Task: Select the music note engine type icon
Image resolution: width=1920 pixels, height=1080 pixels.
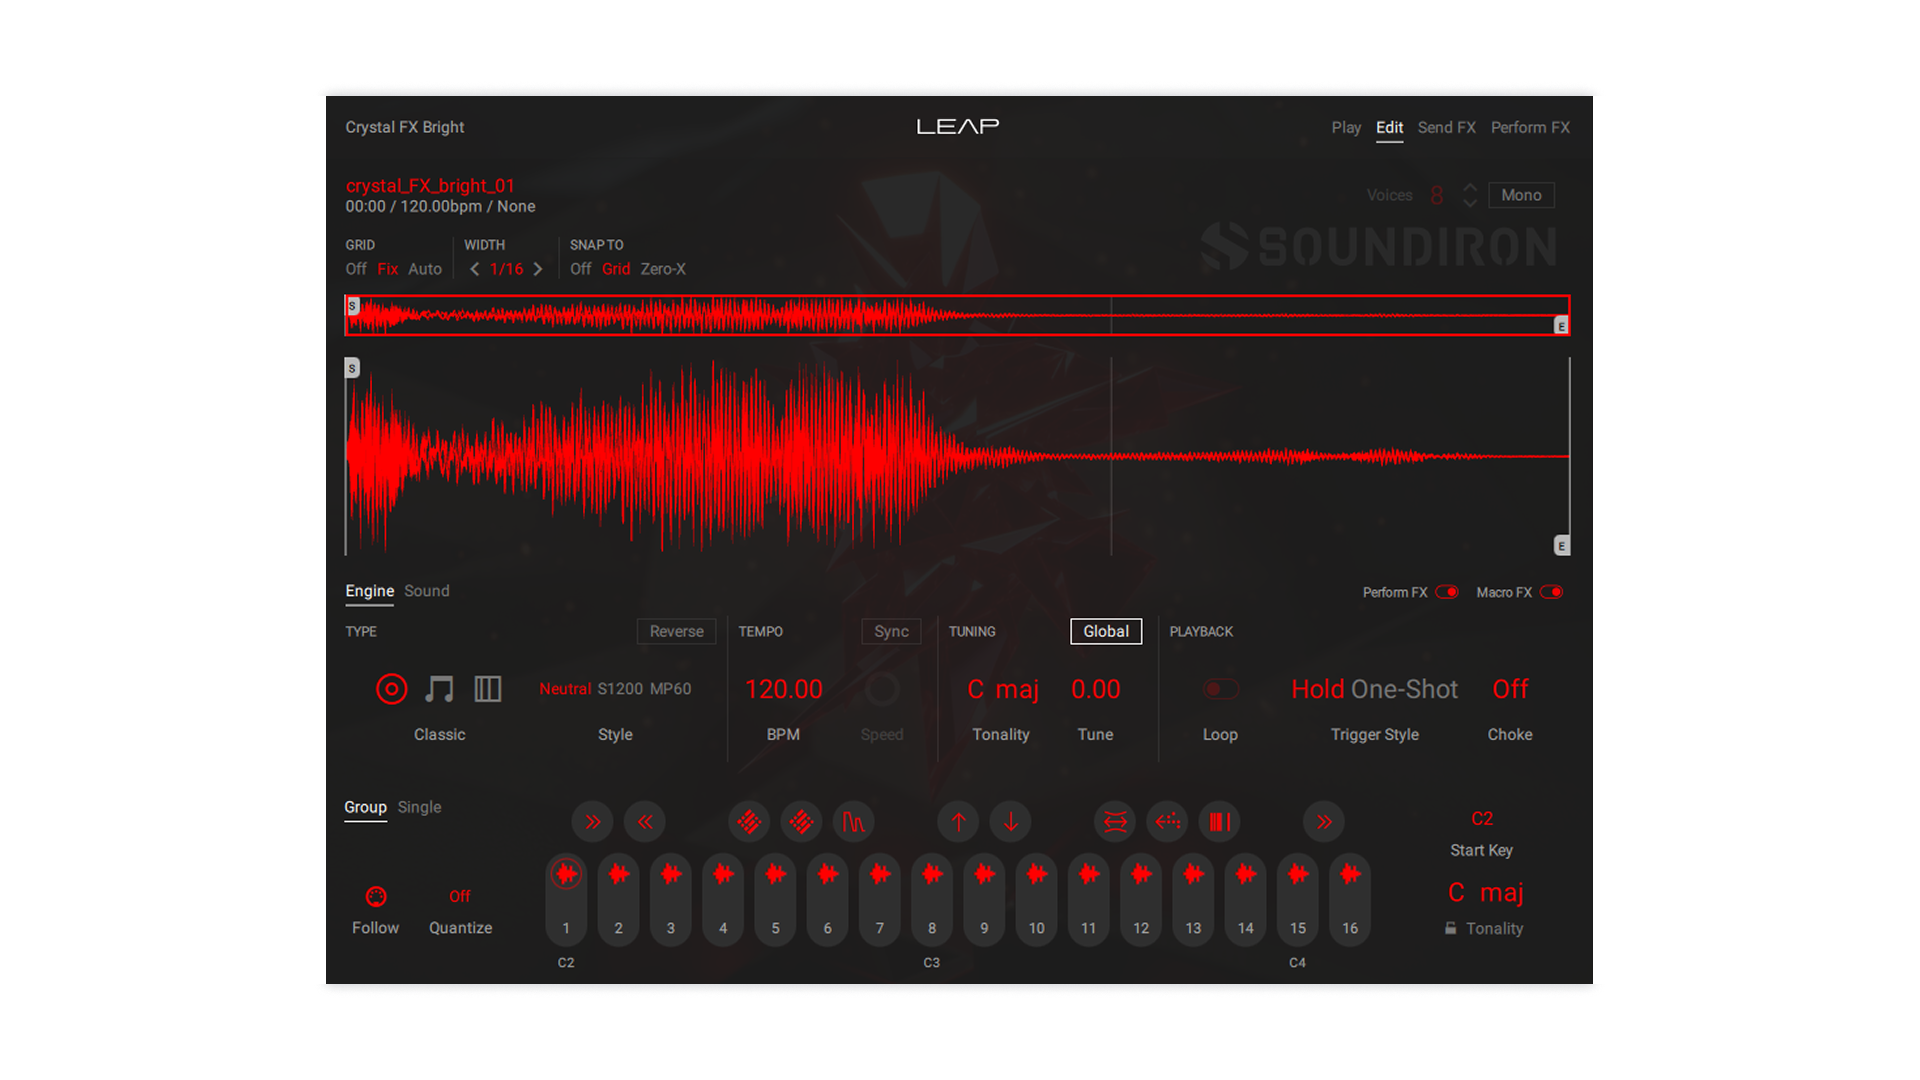Action: 439,689
